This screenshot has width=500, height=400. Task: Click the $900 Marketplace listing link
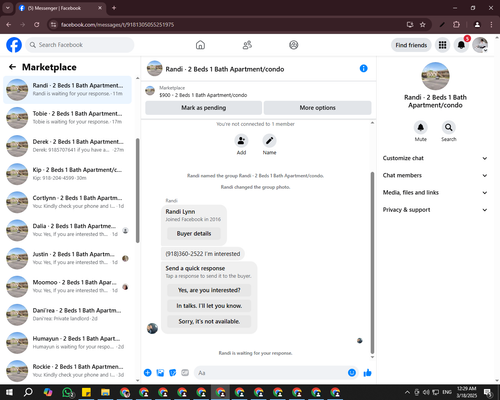(x=203, y=95)
